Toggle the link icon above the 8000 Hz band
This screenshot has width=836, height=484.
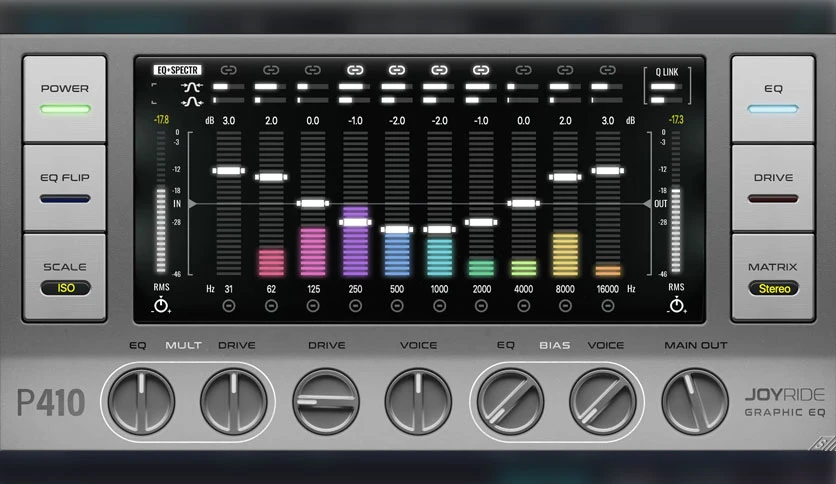pyautogui.click(x=565, y=70)
